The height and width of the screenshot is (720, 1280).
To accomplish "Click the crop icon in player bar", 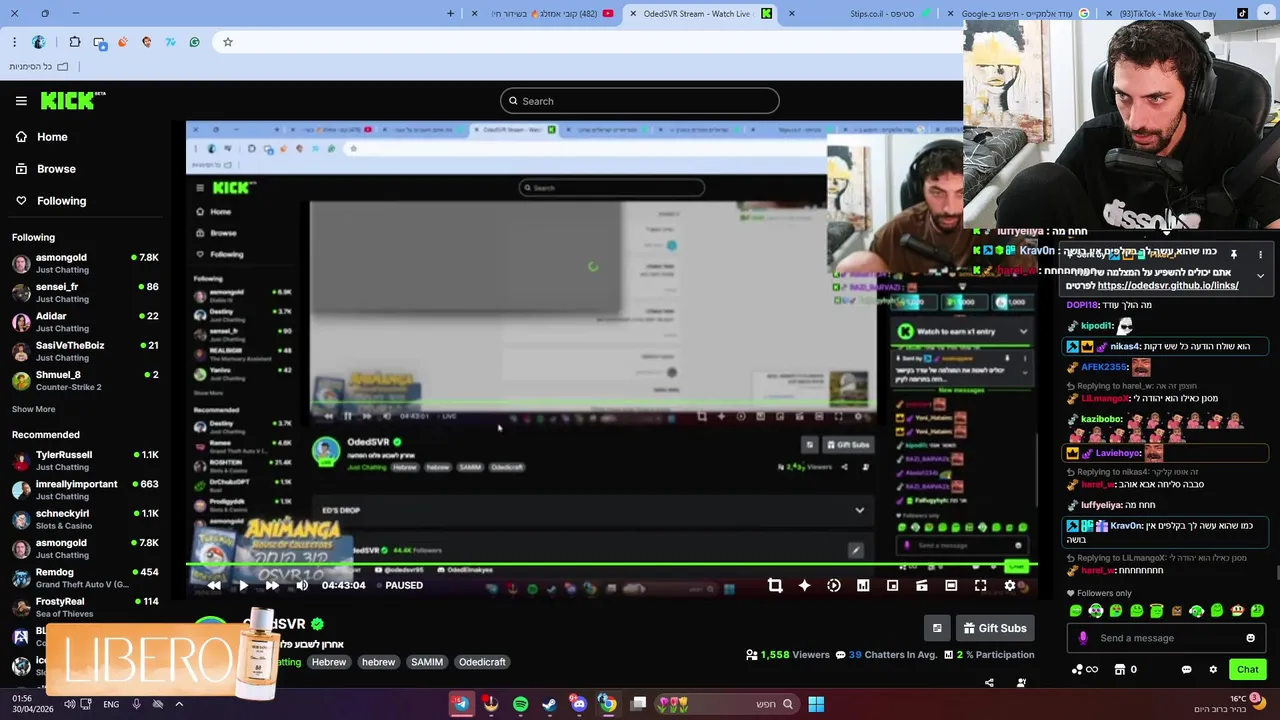I will 775,586.
